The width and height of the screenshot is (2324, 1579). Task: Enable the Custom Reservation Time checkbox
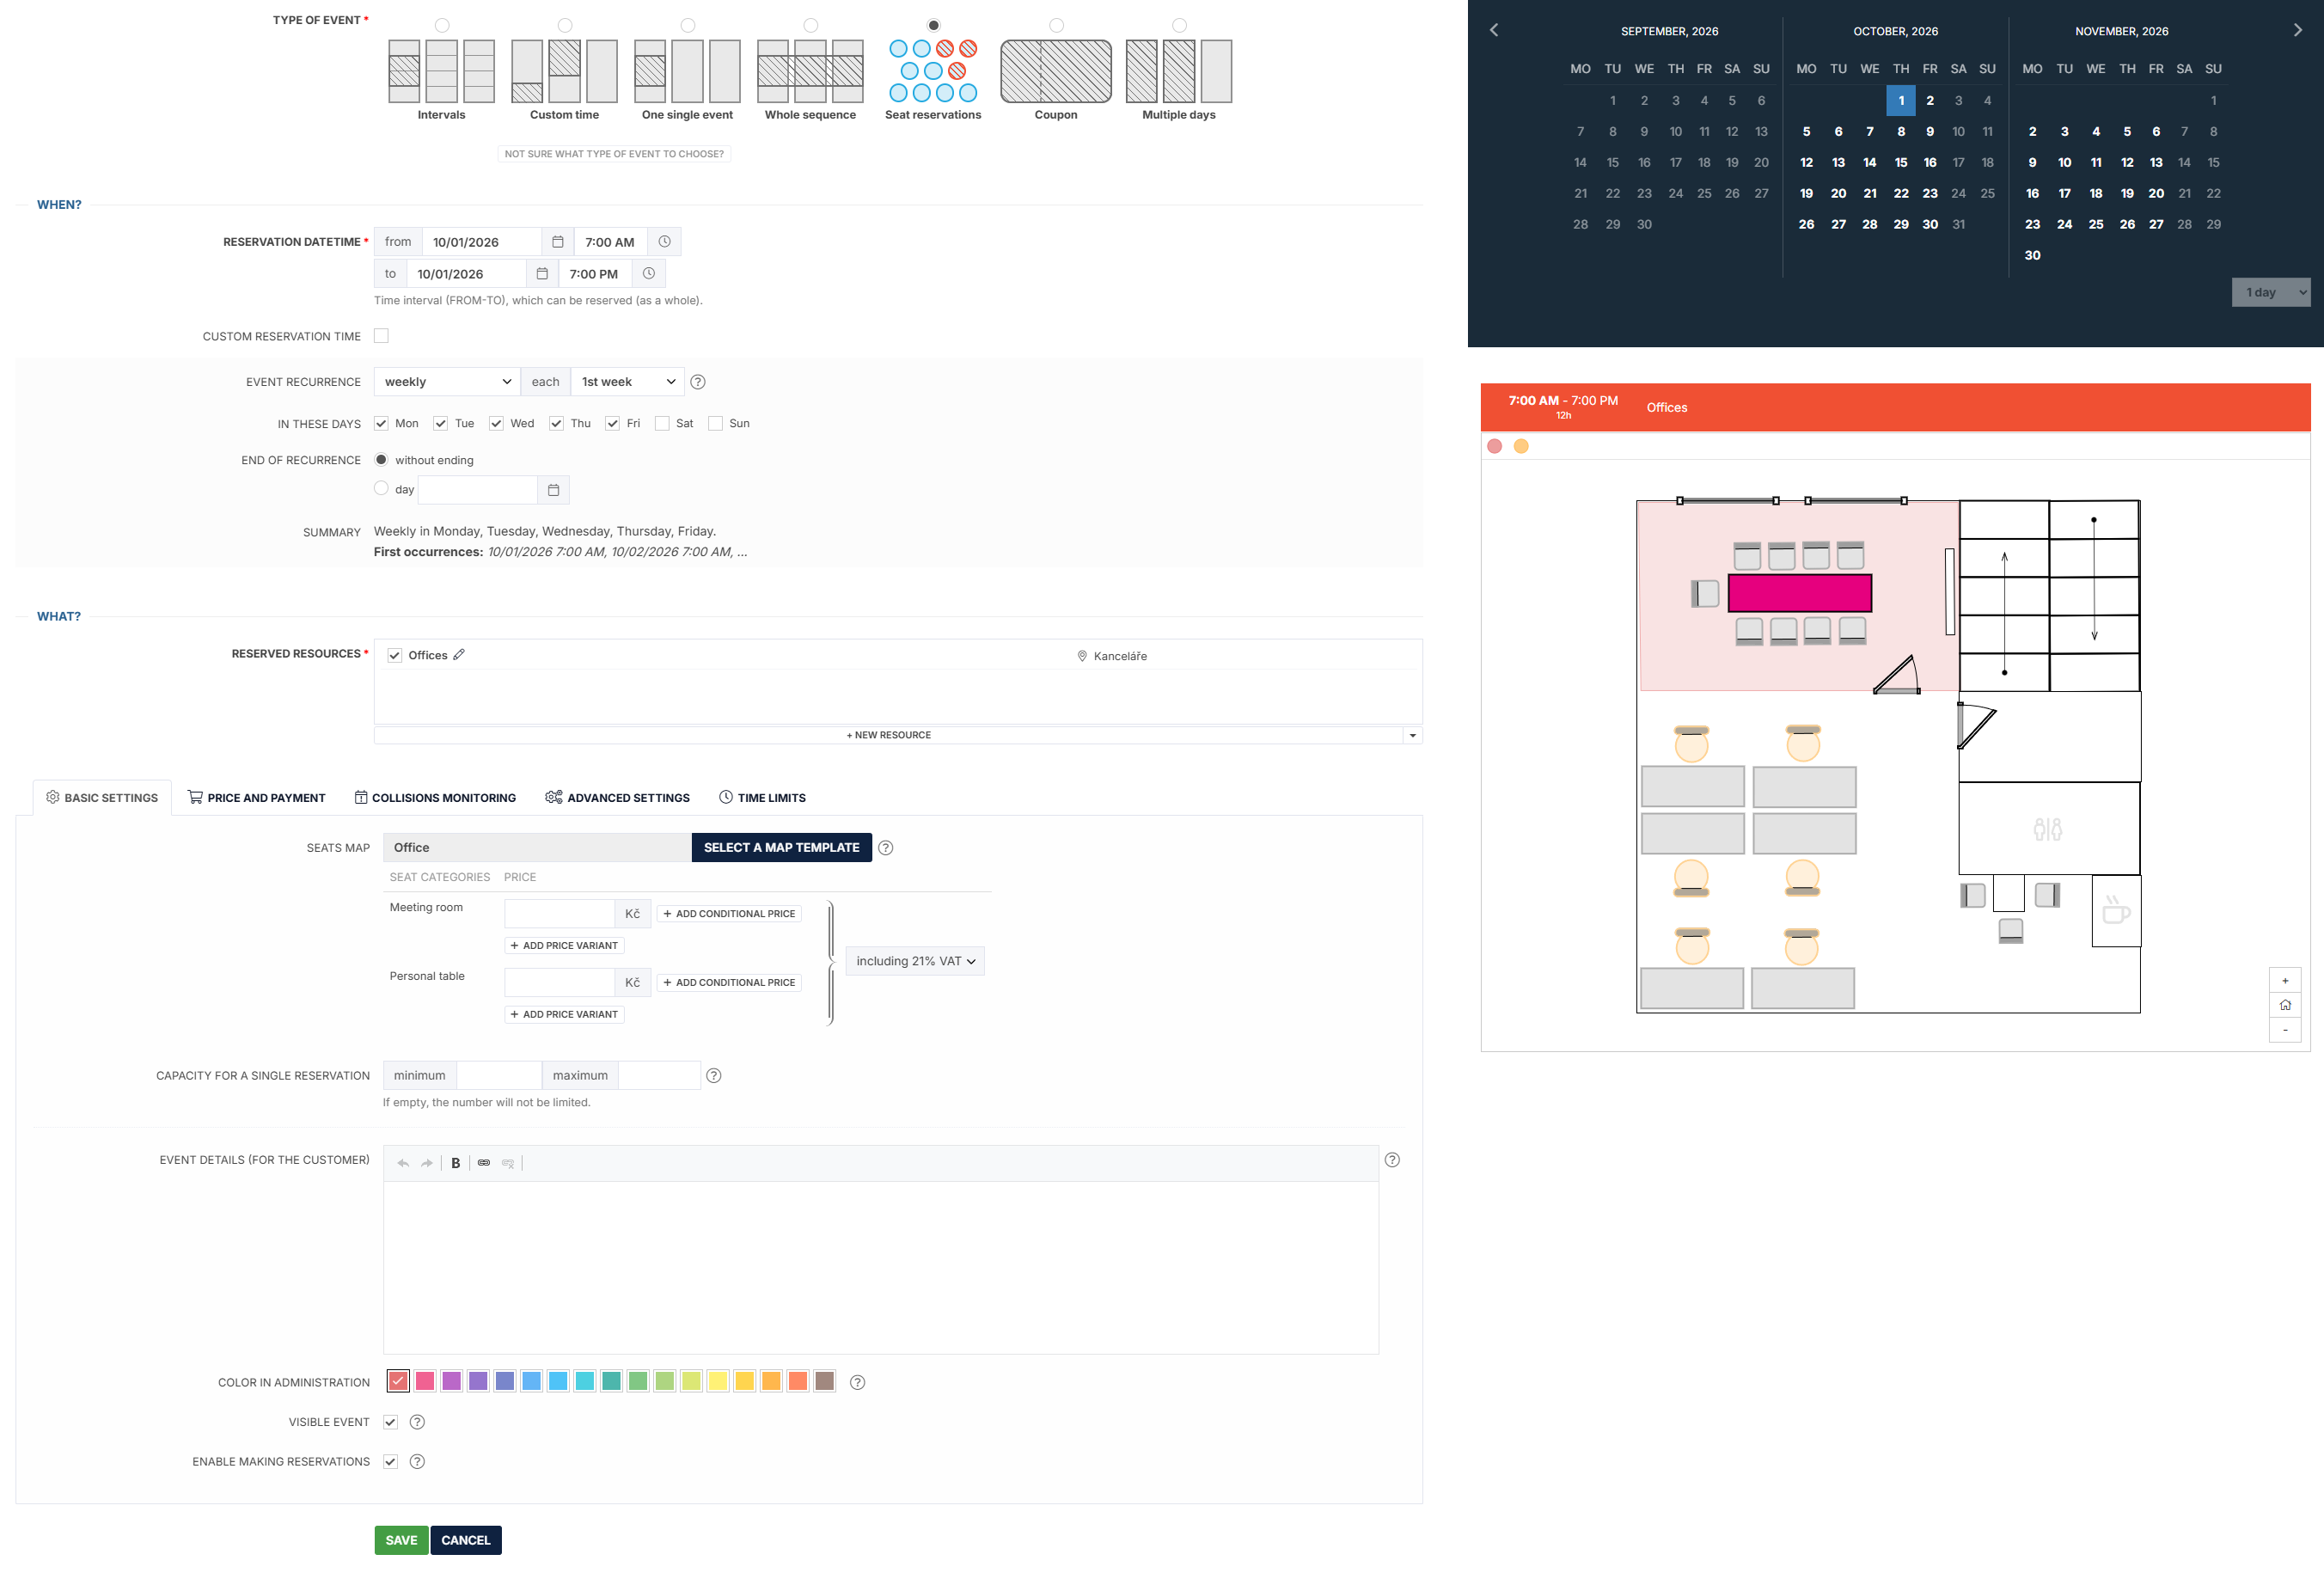pyautogui.click(x=381, y=336)
